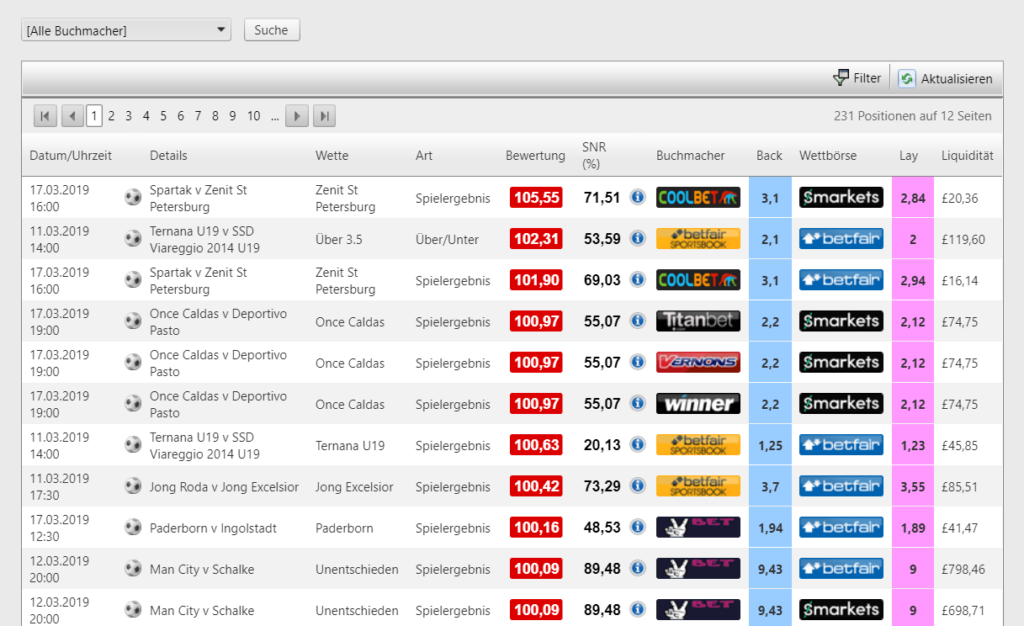Open info icon in Vernons row
Screen dimensions: 1024x626
[x=638, y=362]
